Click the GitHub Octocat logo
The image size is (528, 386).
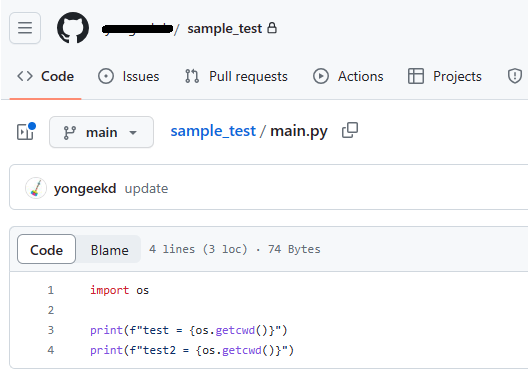pyautogui.click(x=73, y=28)
